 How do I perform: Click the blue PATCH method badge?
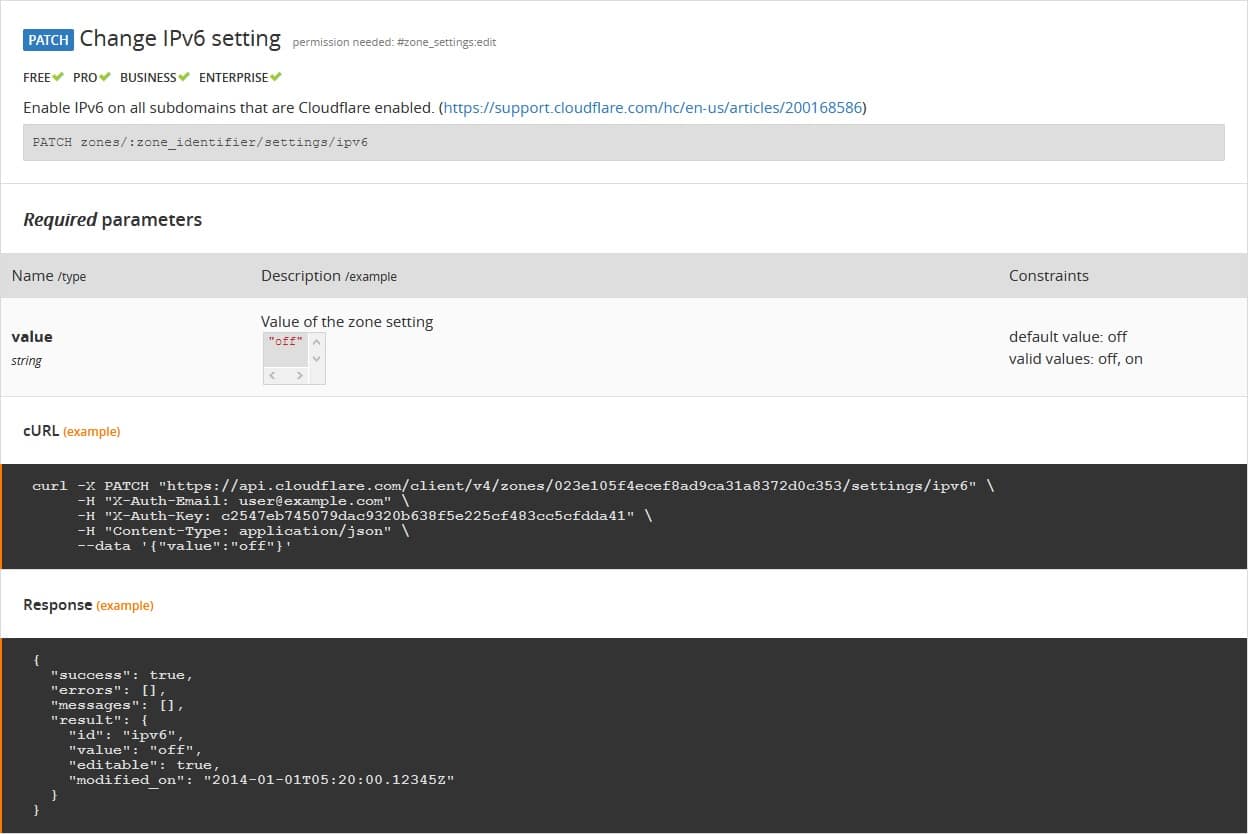tap(48, 40)
